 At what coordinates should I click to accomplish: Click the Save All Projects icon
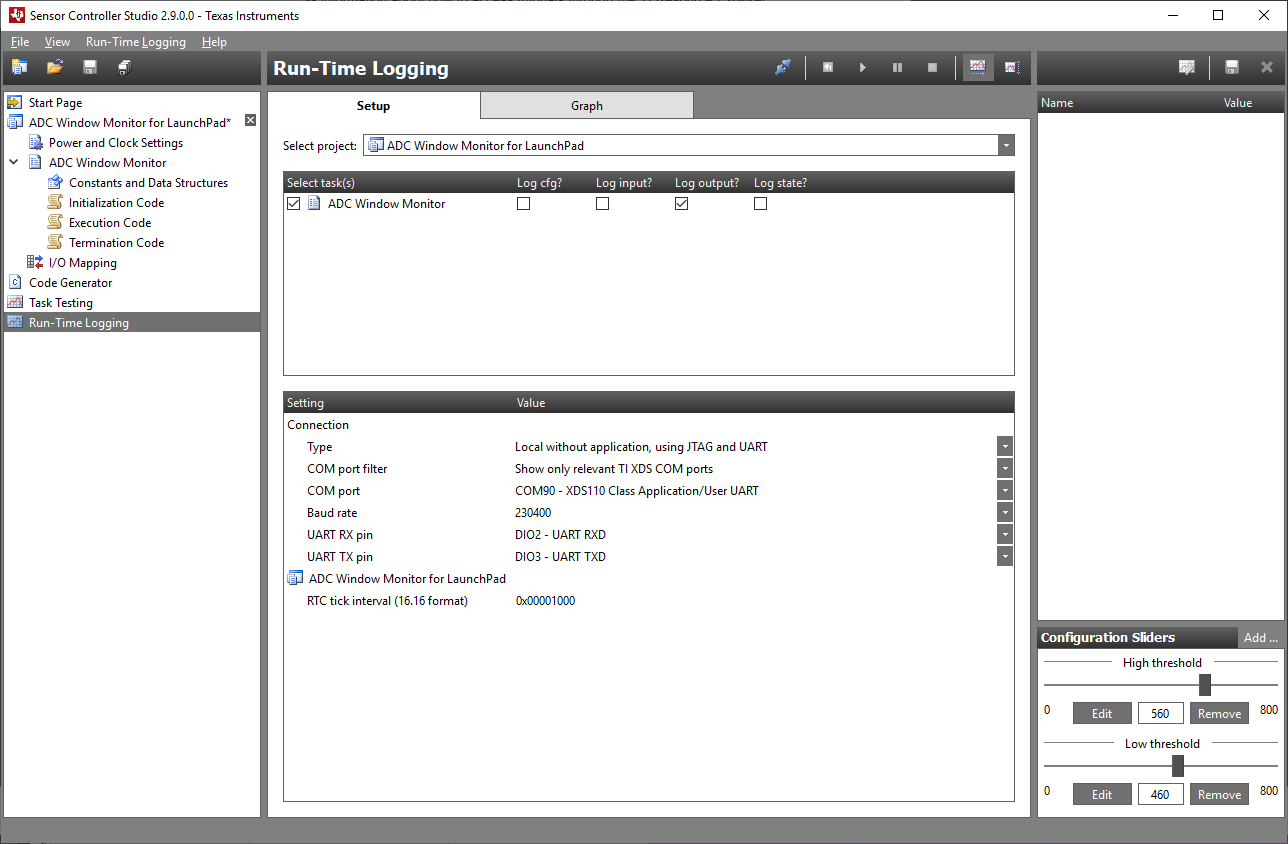[125, 67]
